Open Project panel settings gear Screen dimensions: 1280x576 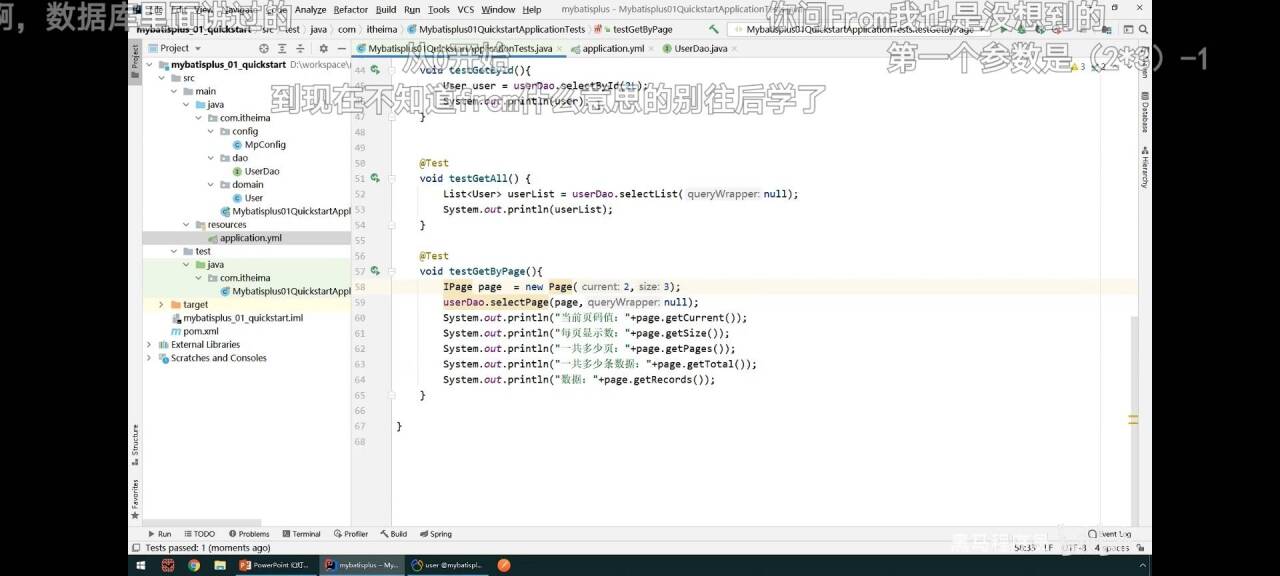pos(323,48)
